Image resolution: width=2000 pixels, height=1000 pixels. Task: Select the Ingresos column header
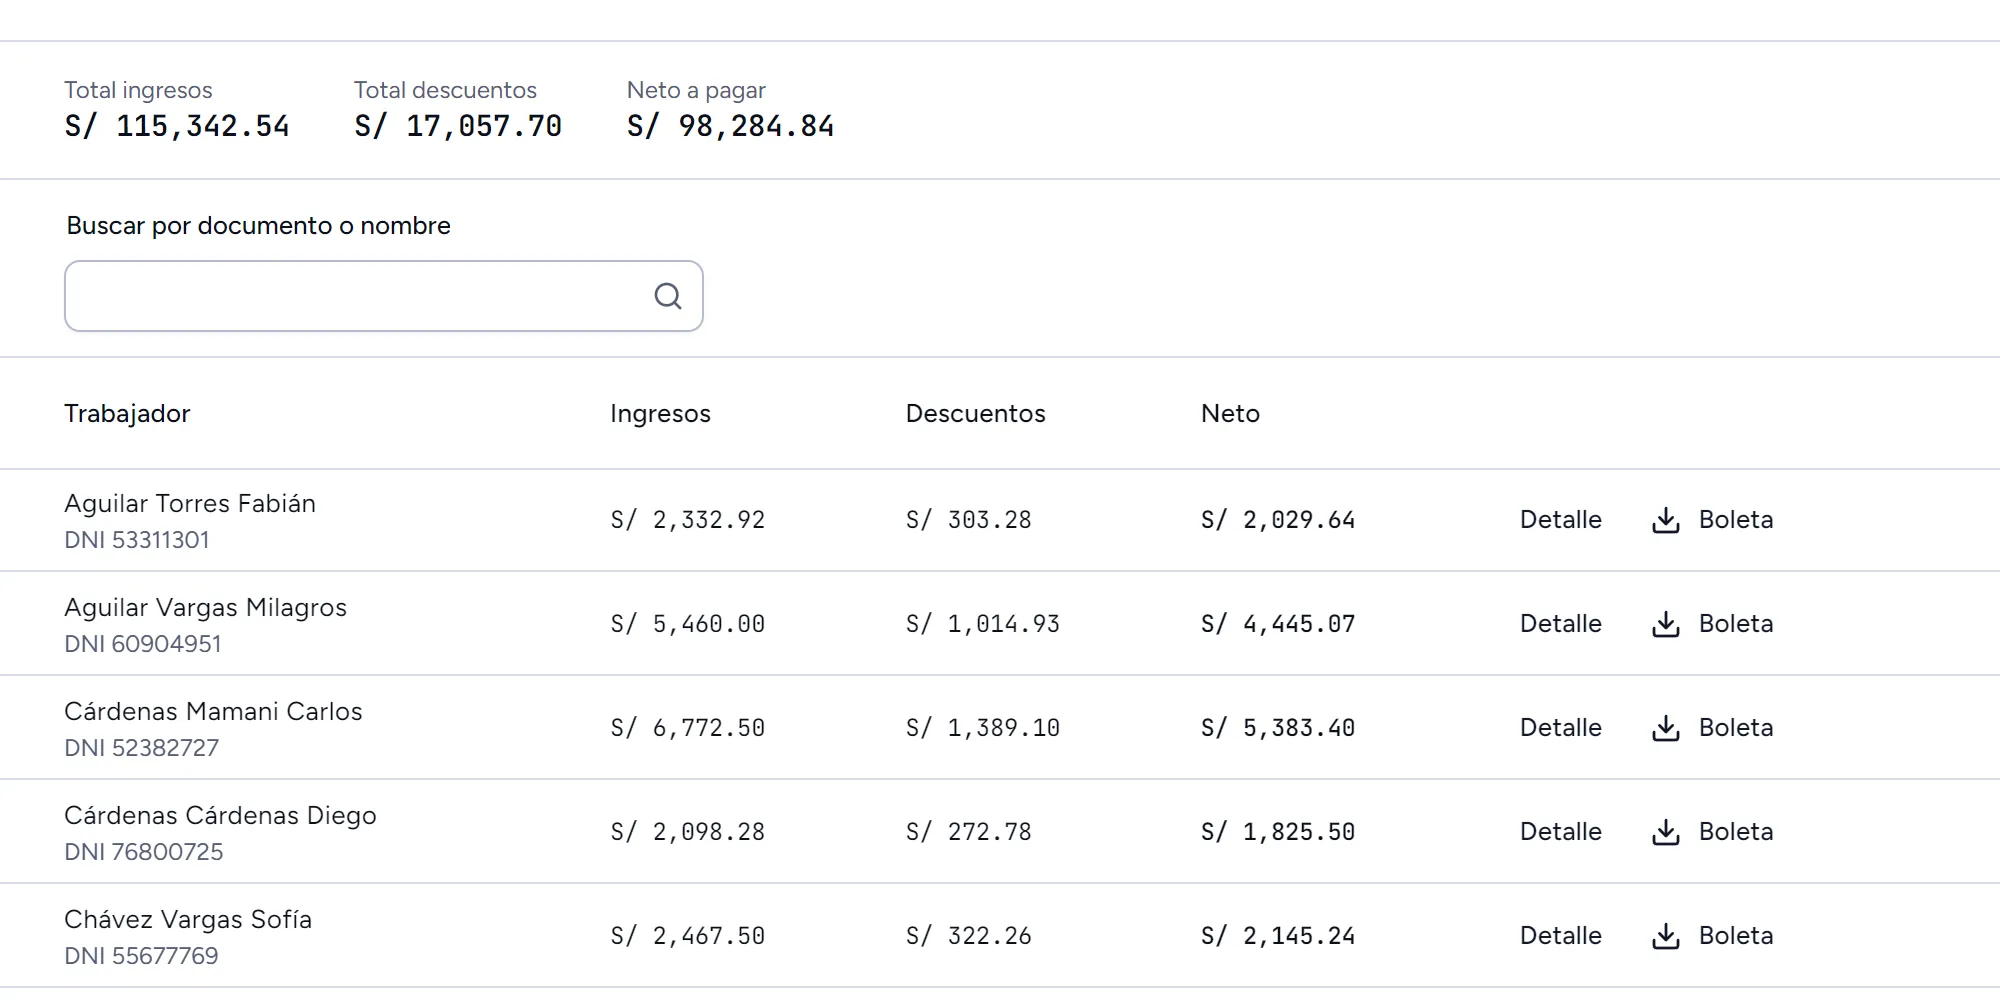pyautogui.click(x=660, y=414)
